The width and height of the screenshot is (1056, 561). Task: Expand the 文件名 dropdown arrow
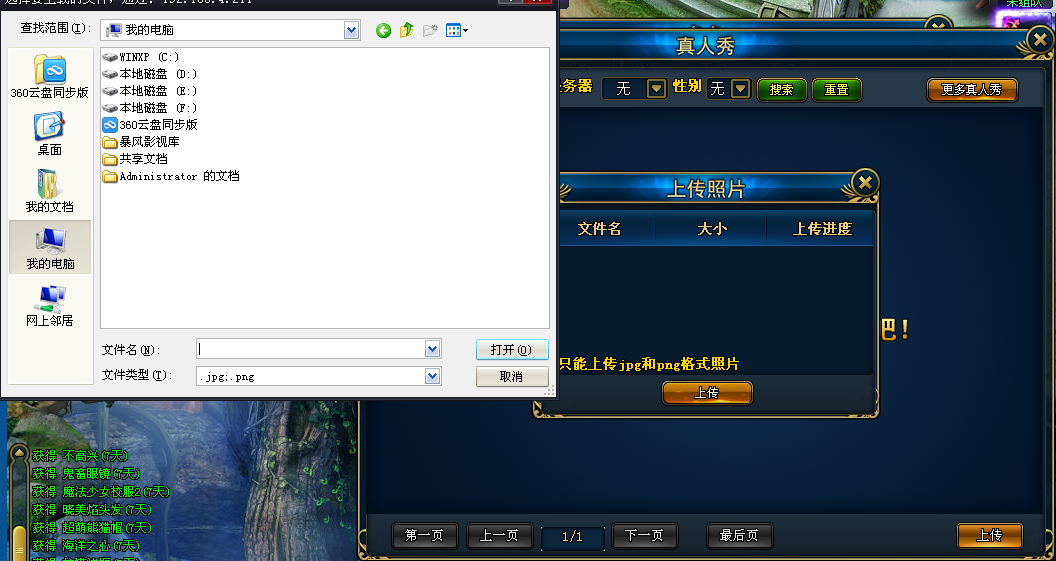pyautogui.click(x=432, y=349)
